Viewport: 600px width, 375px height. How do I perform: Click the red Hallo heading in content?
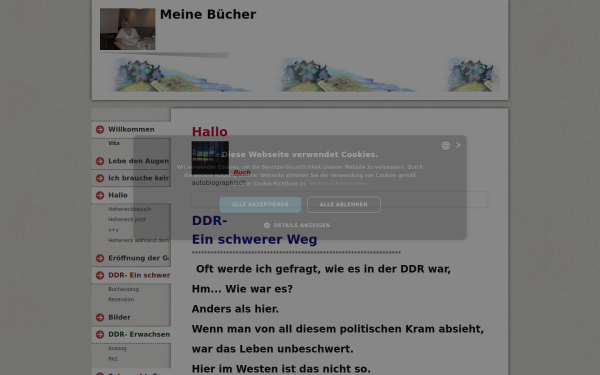point(210,132)
